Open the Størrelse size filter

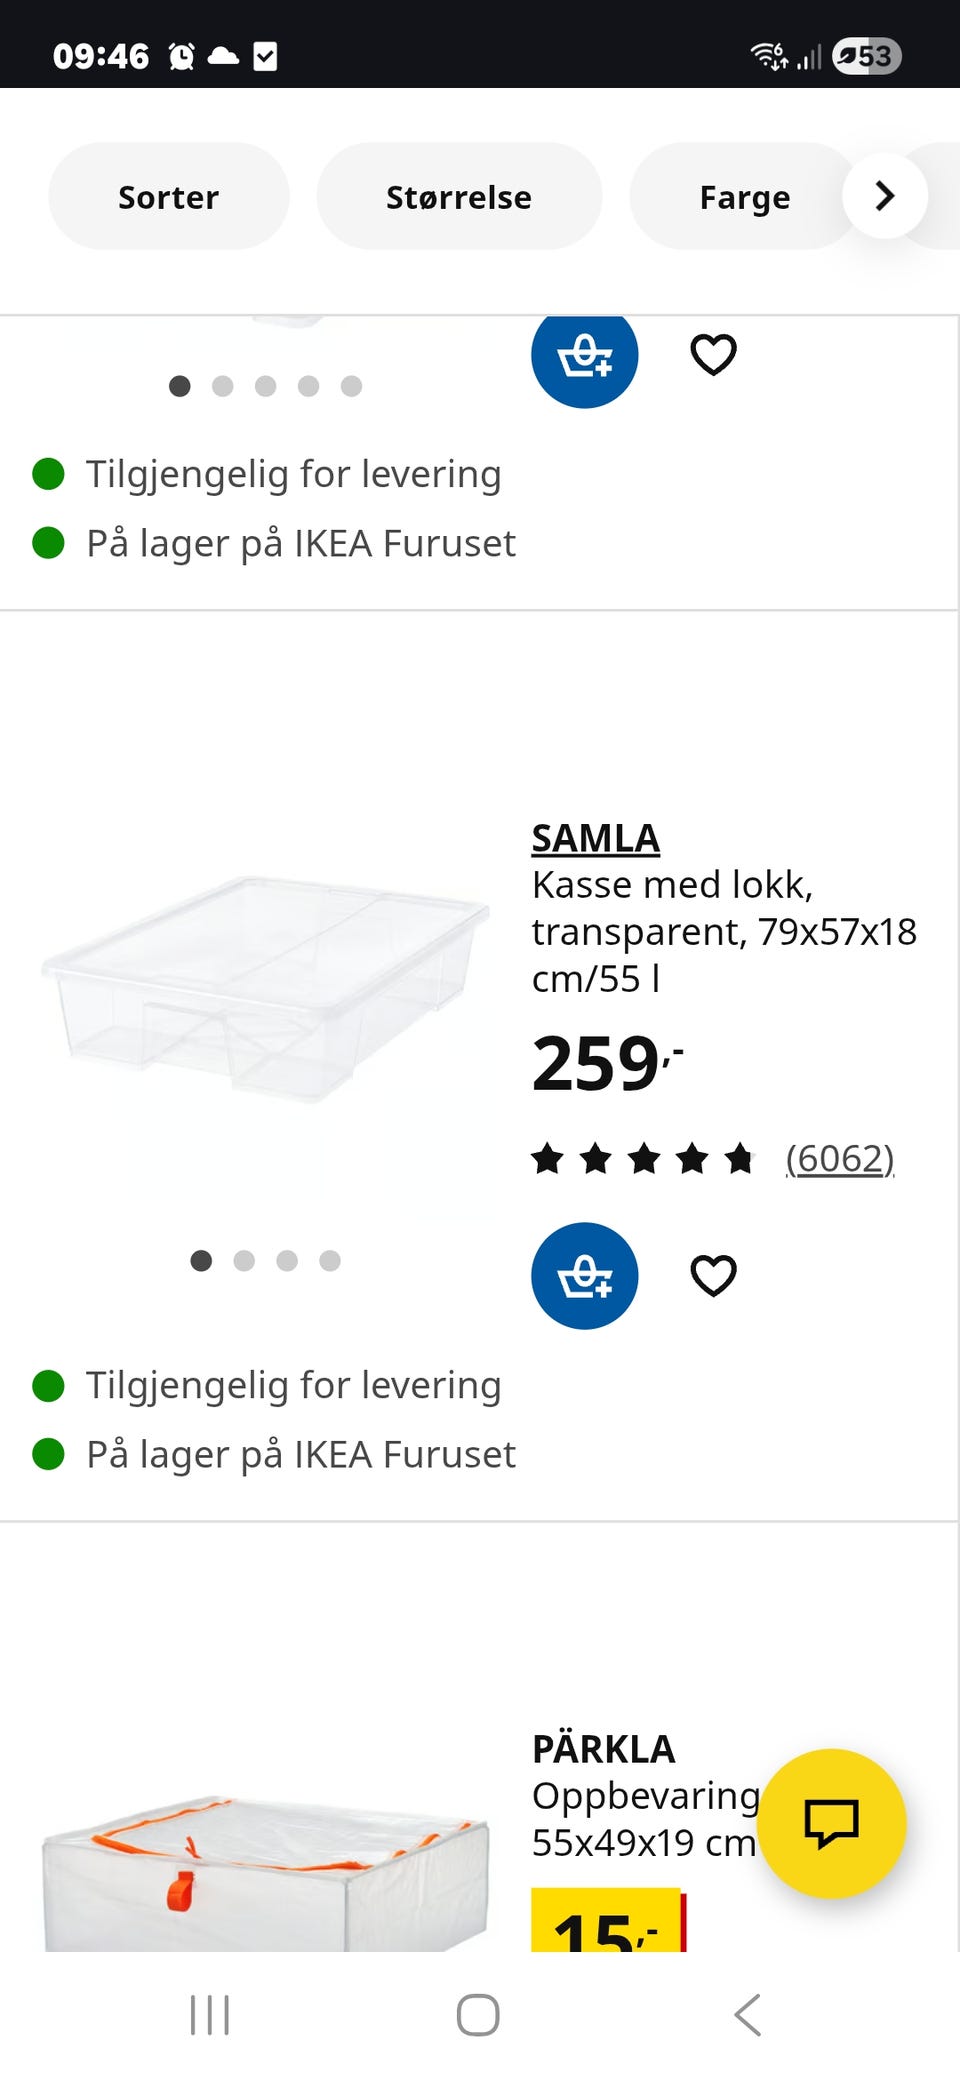(459, 197)
